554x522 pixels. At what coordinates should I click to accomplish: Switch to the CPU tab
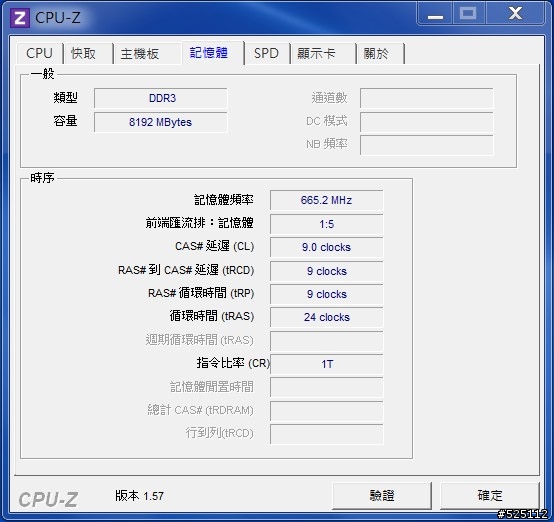pos(39,54)
